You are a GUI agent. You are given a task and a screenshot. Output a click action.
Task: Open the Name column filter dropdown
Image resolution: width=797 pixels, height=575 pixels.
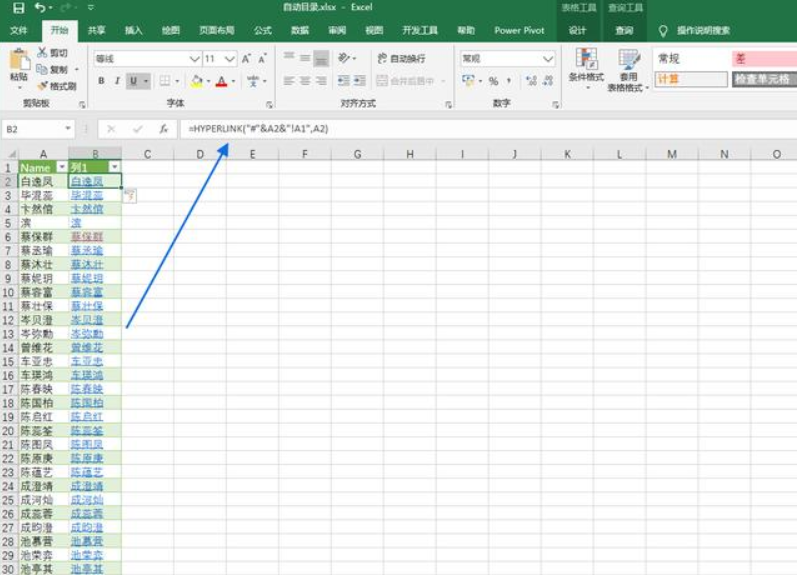click(x=62, y=167)
